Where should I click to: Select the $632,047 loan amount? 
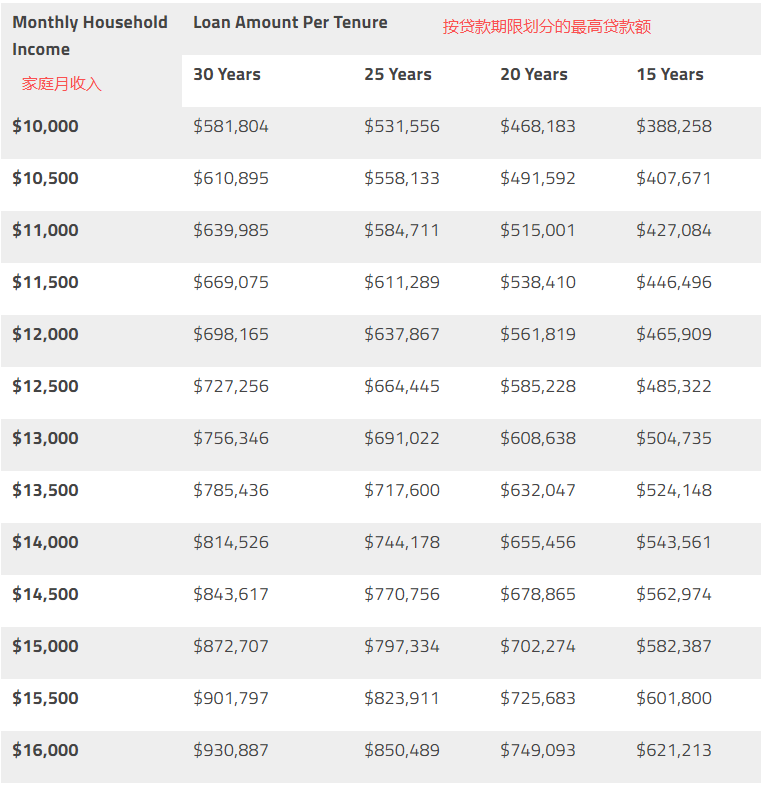538,490
